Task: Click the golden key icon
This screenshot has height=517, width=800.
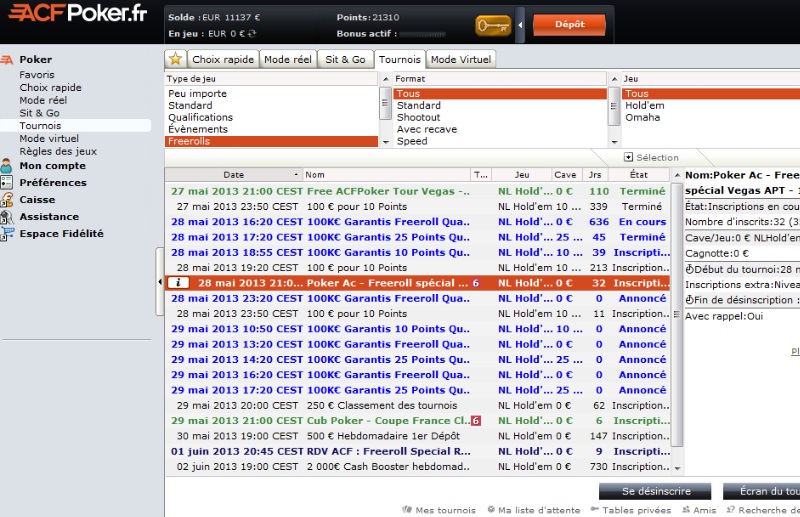Action: pyautogui.click(x=492, y=25)
